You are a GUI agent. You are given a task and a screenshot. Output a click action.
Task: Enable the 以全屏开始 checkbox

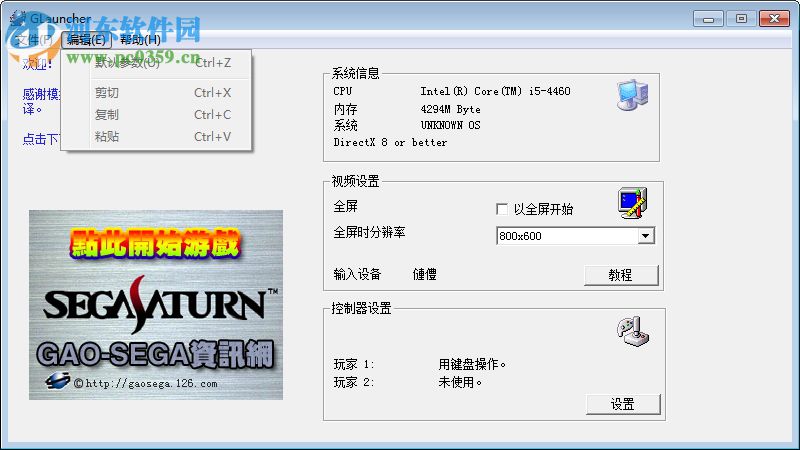502,209
